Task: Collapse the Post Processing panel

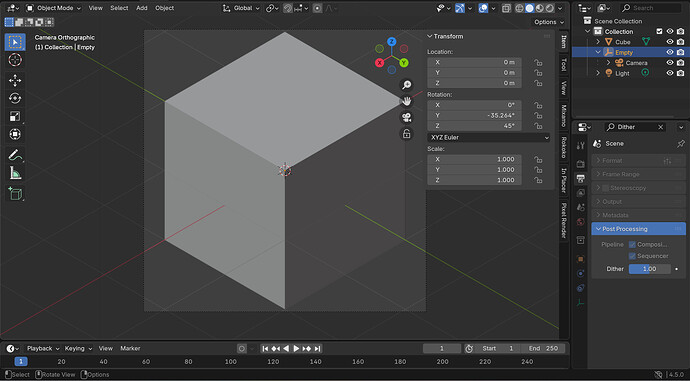Action: coord(639,229)
